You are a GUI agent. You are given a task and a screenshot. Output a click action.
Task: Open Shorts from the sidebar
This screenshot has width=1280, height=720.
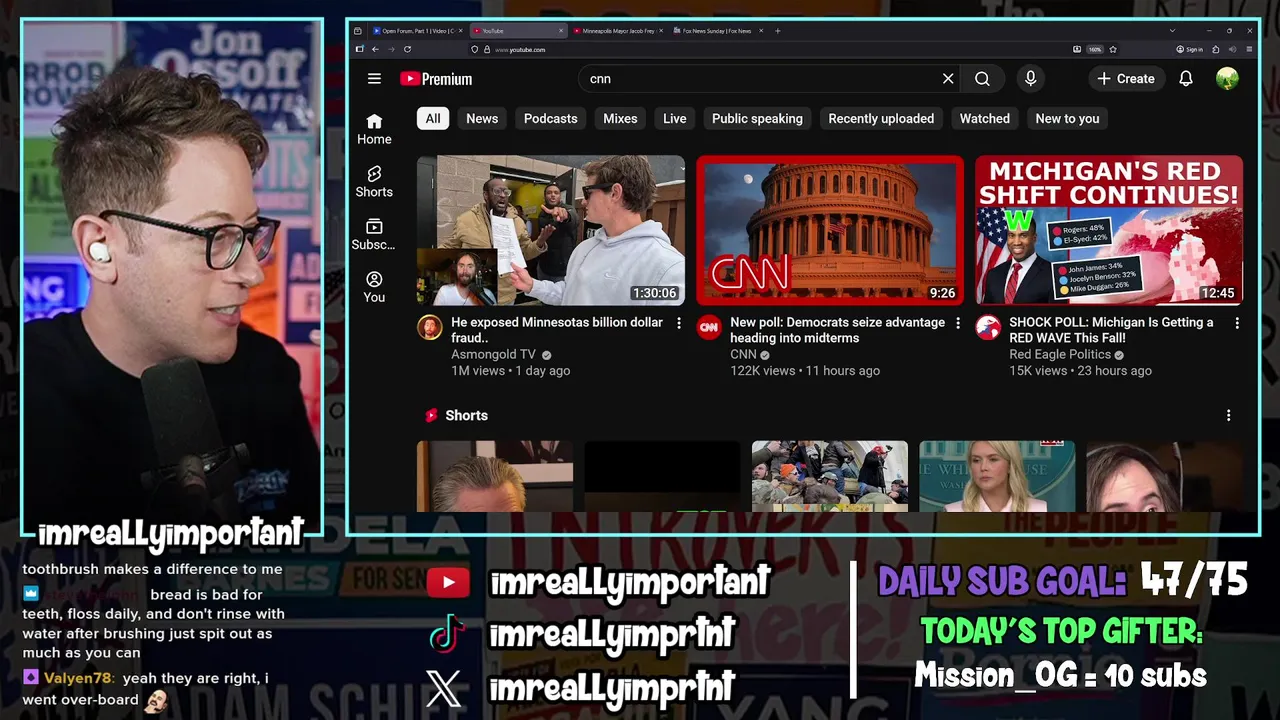click(374, 182)
